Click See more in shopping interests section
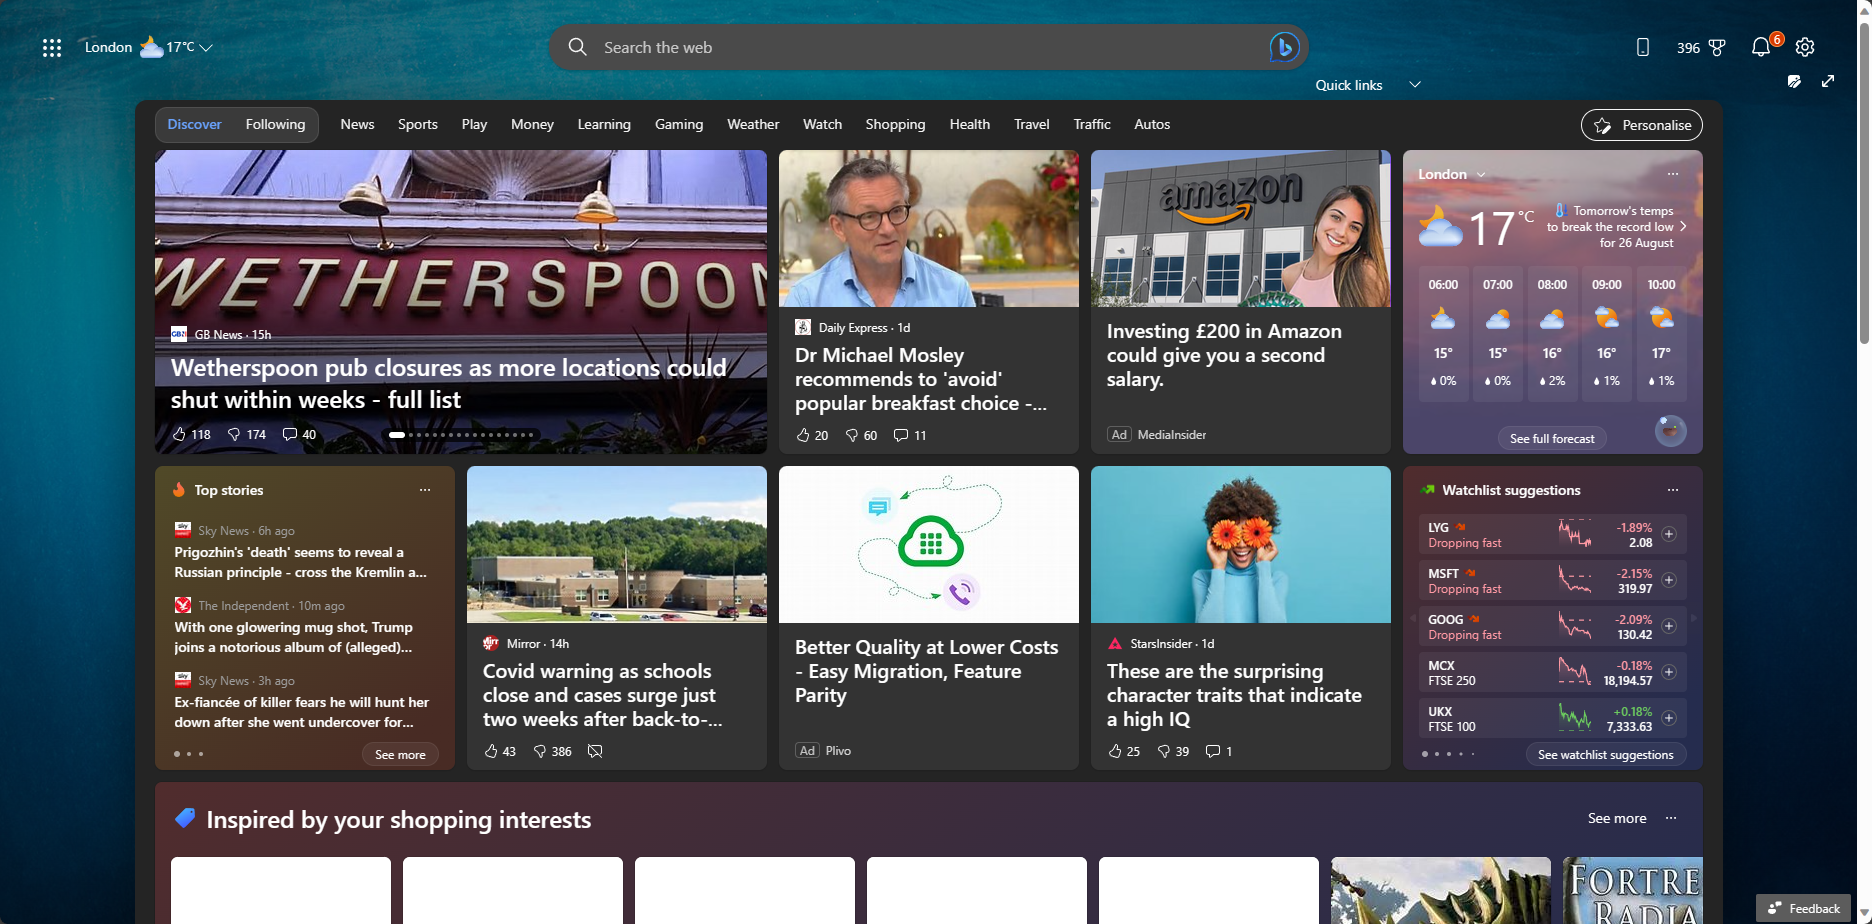 click(x=1617, y=818)
